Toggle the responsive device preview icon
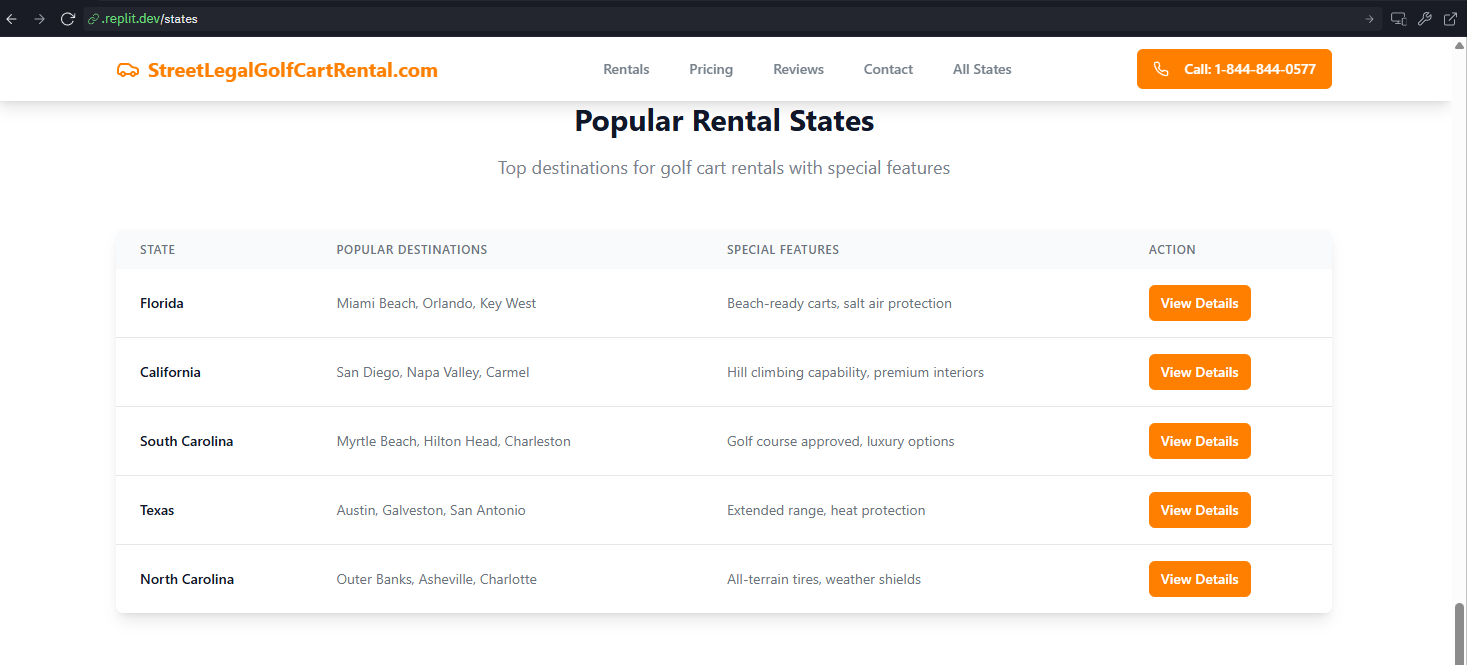This screenshot has height=665, width=1467. coord(1398,19)
